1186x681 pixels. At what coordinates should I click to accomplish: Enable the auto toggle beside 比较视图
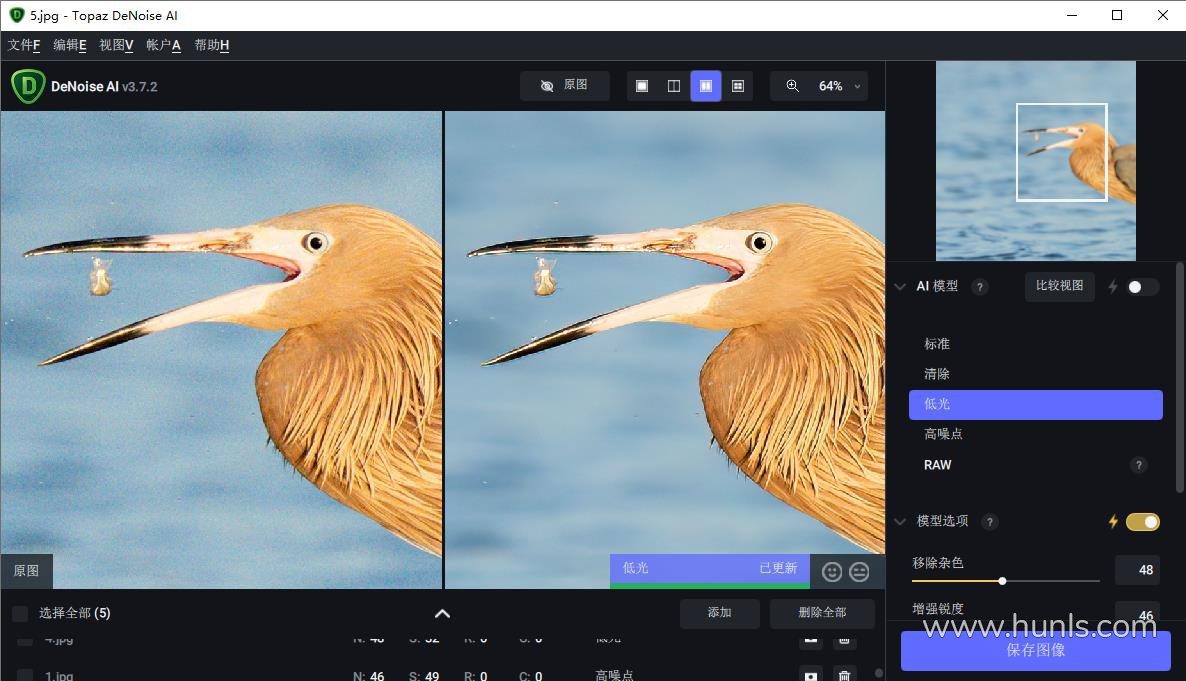point(1142,287)
